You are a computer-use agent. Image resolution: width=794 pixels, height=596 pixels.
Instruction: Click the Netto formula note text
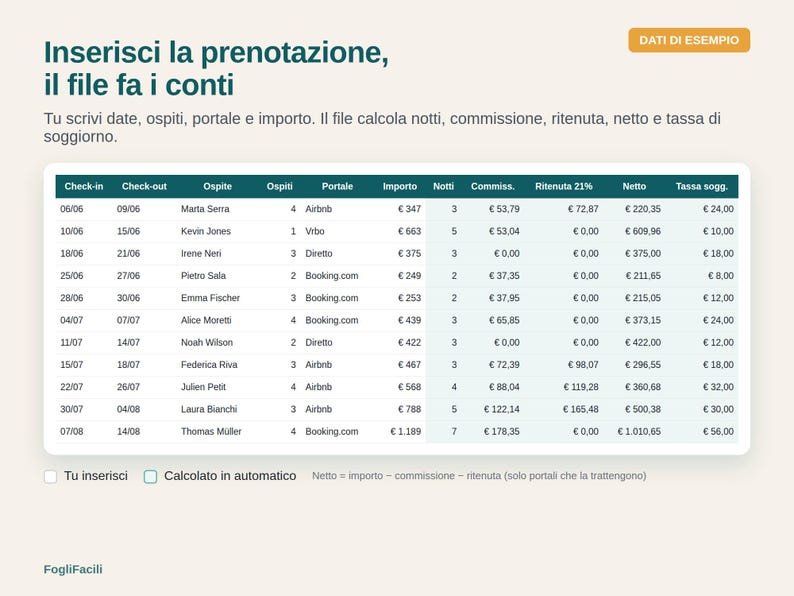click(x=479, y=475)
